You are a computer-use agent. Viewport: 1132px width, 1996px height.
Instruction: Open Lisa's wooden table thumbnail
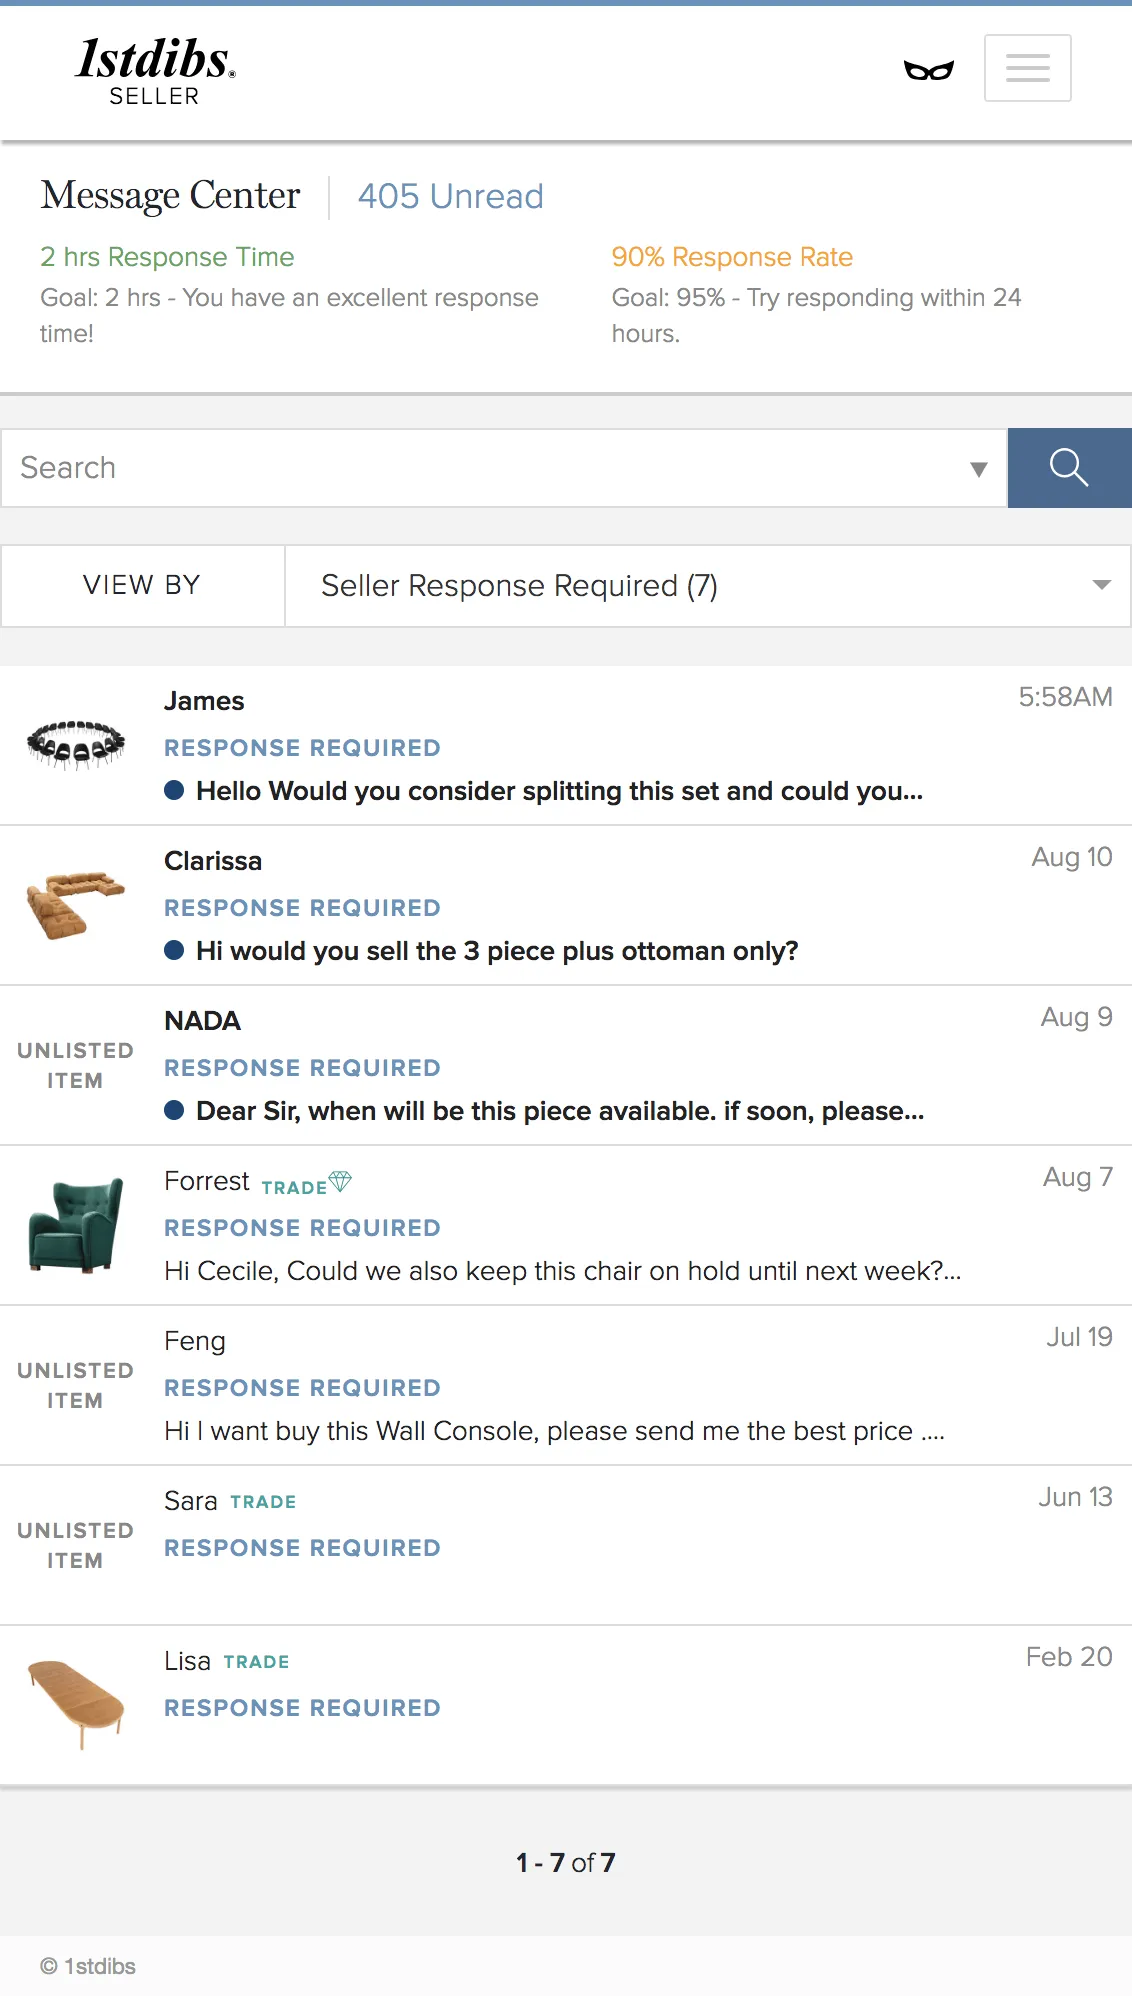coord(76,1704)
